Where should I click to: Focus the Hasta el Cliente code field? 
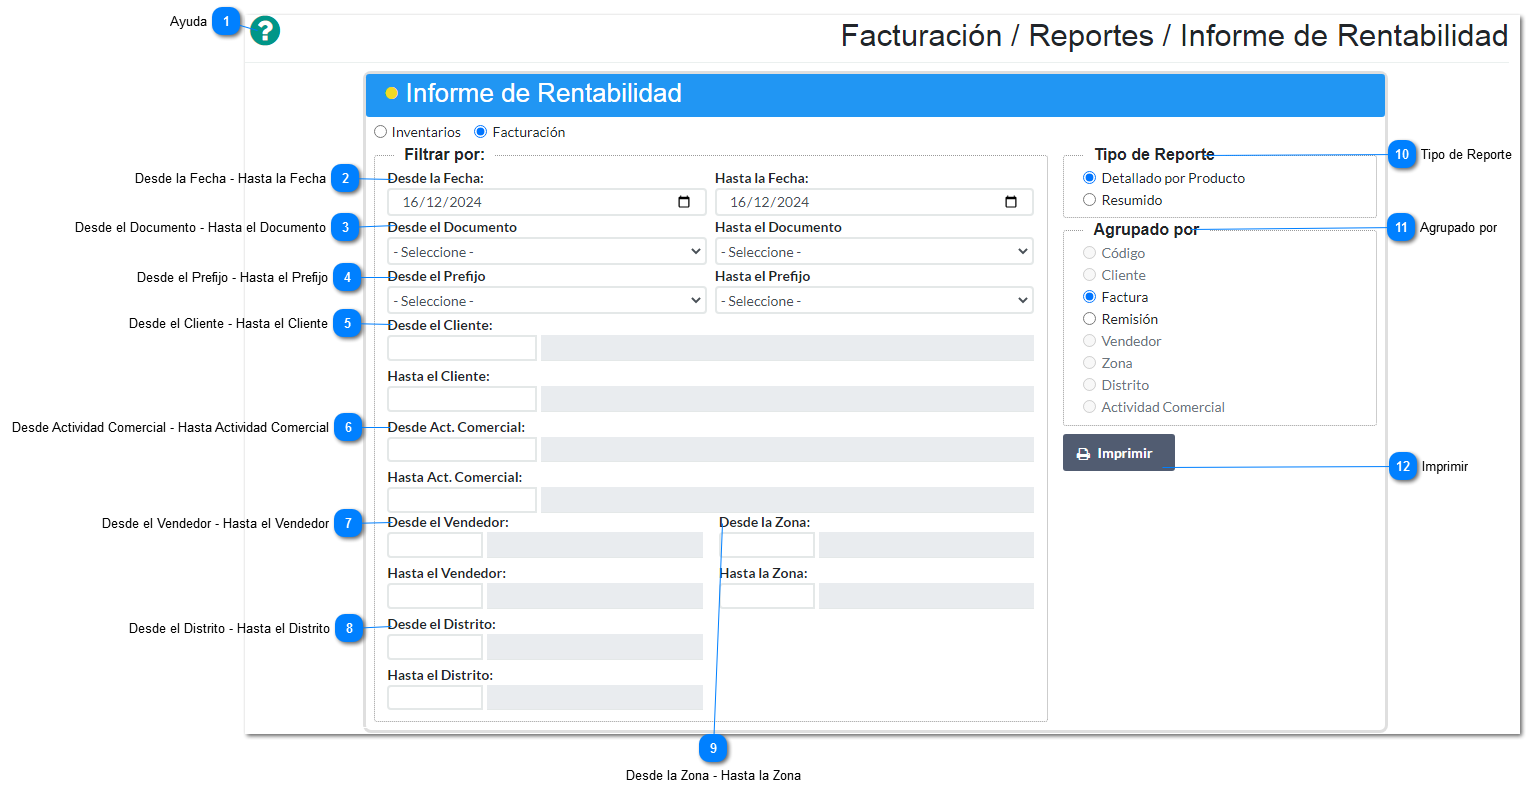[x=462, y=399]
